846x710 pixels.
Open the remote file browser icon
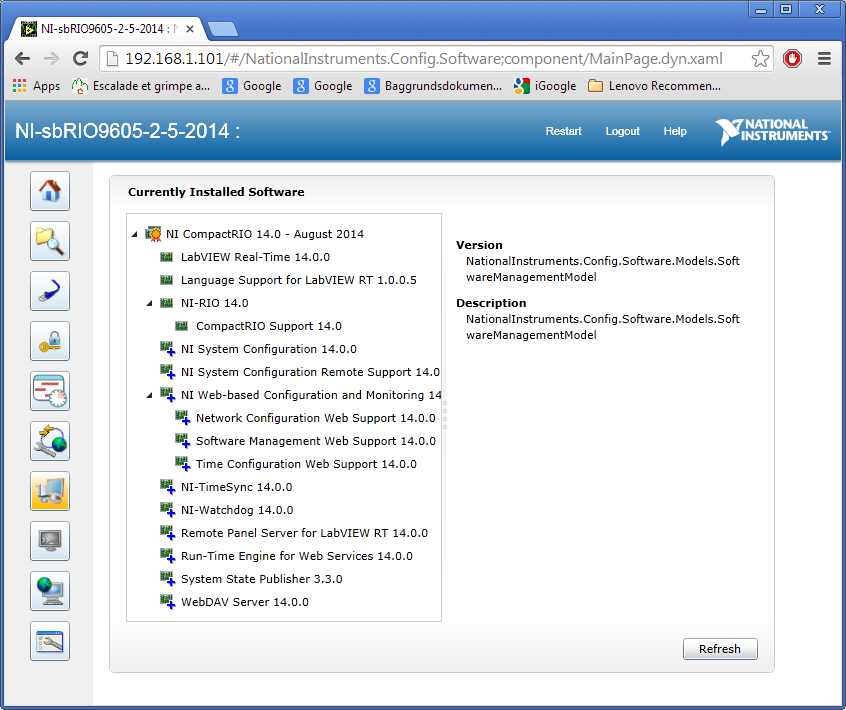[50, 241]
